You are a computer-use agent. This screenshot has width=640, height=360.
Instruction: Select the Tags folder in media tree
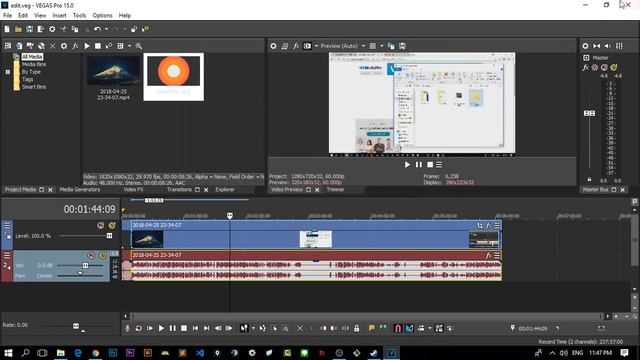(x=27, y=79)
